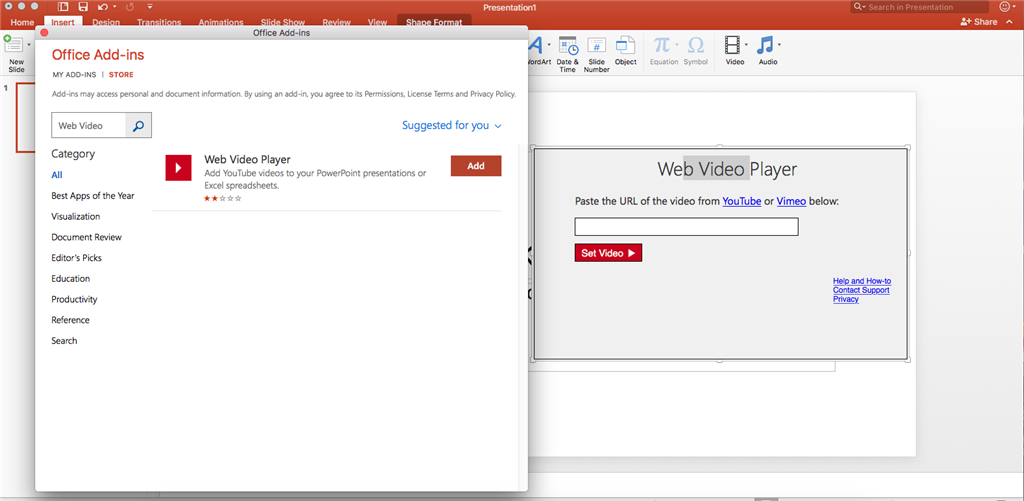Screen dimensions: 1024x501
Task: Select the Document Review category
Action: (x=86, y=237)
